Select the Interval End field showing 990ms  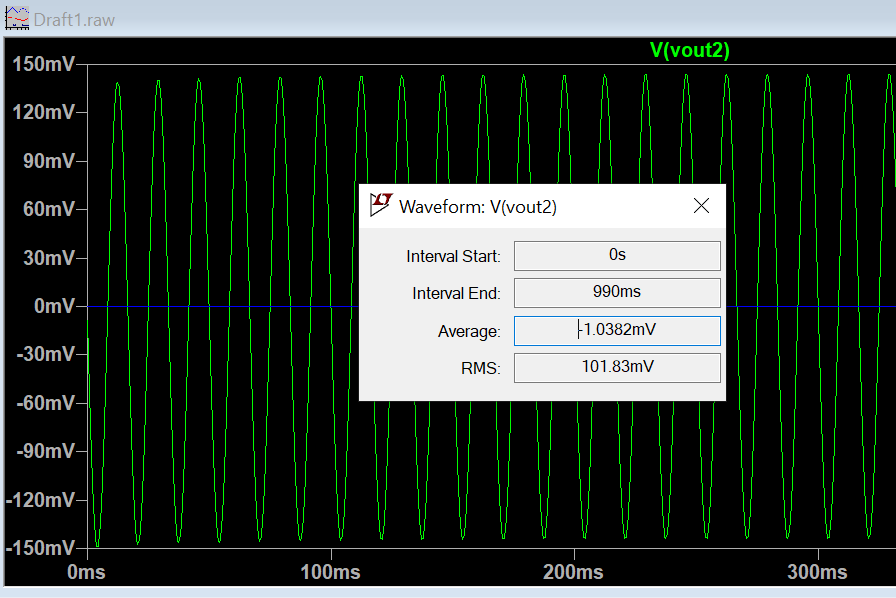617,293
